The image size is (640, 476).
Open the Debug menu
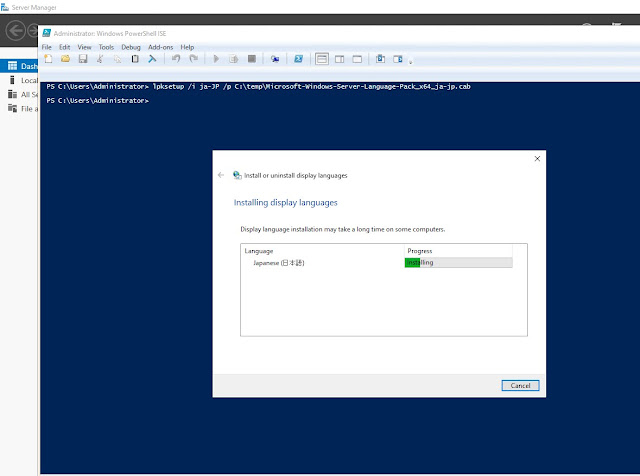(131, 47)
